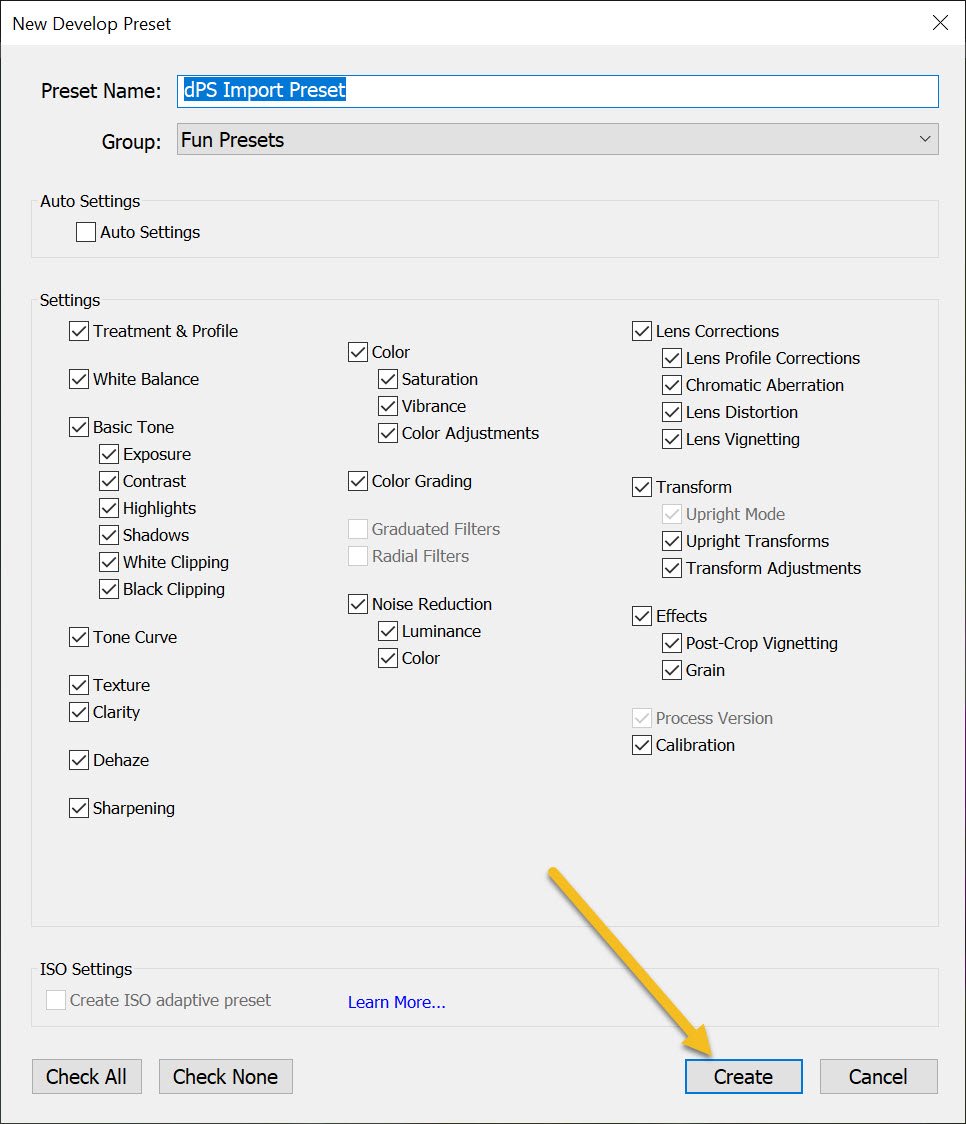
Task: Uncheck Vibrance under Color
Action: [x=388, y=406]
